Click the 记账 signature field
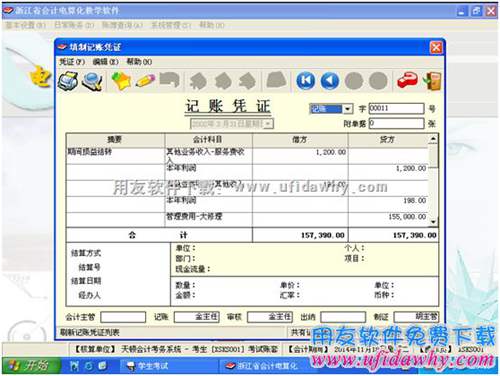Viewport: 500px width, 376px height. (x=196, y=317)
